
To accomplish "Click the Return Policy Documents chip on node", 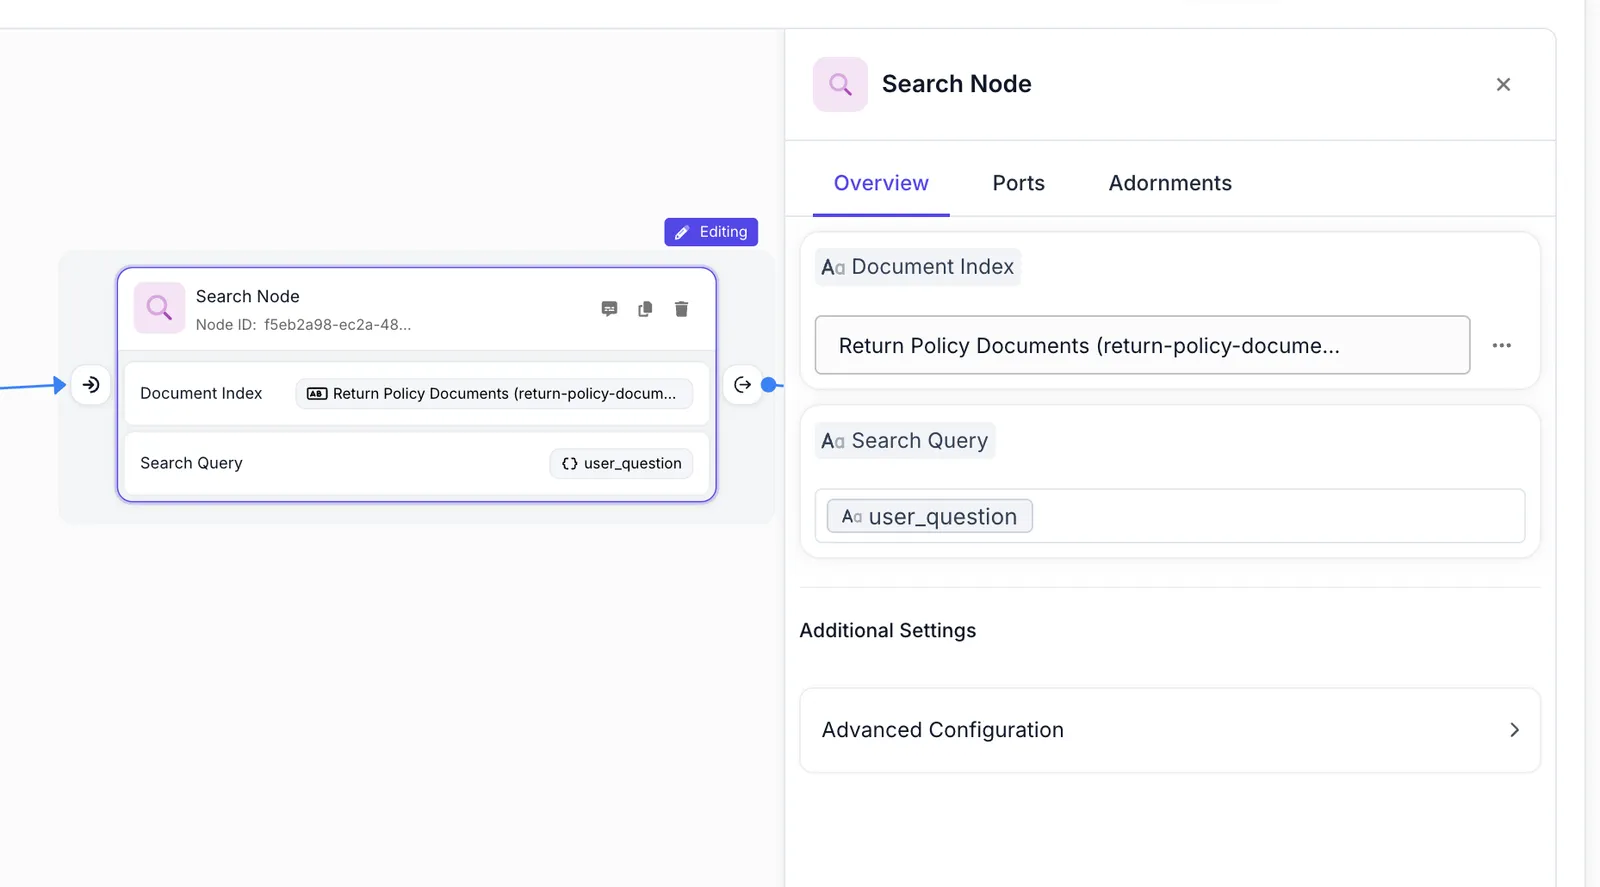I will point(494,394).
